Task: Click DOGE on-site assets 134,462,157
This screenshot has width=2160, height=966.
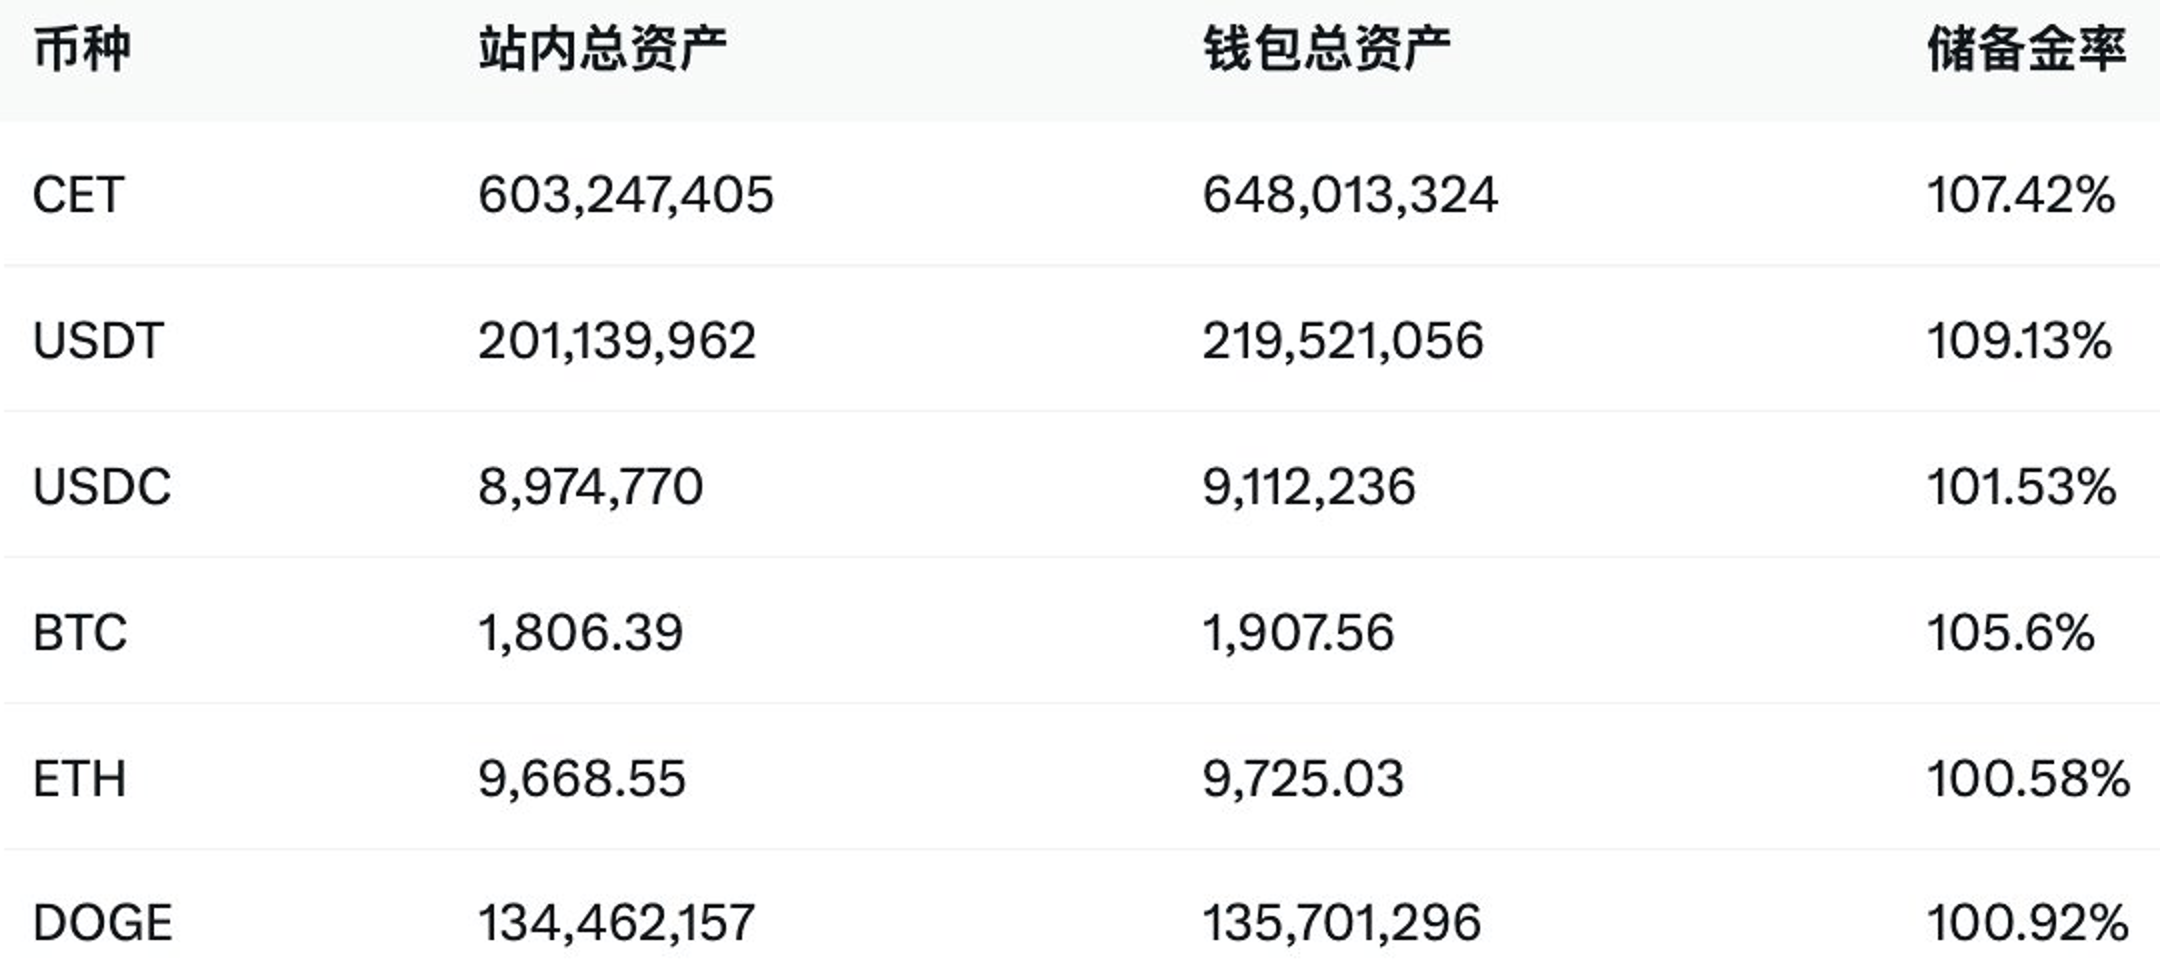Action: coord(616,923)
